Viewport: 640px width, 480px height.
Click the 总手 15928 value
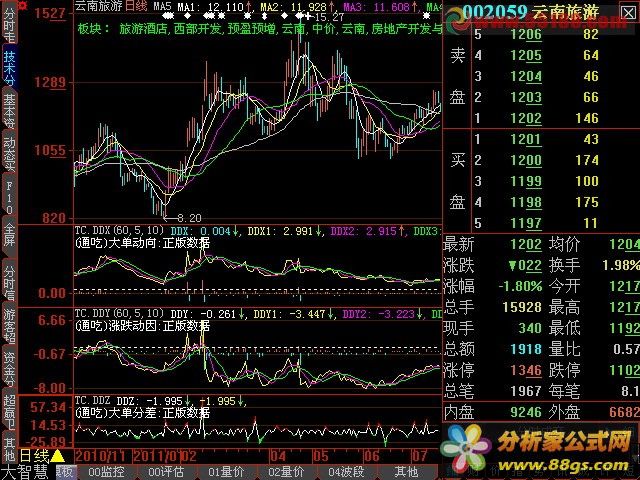(522, 307)
